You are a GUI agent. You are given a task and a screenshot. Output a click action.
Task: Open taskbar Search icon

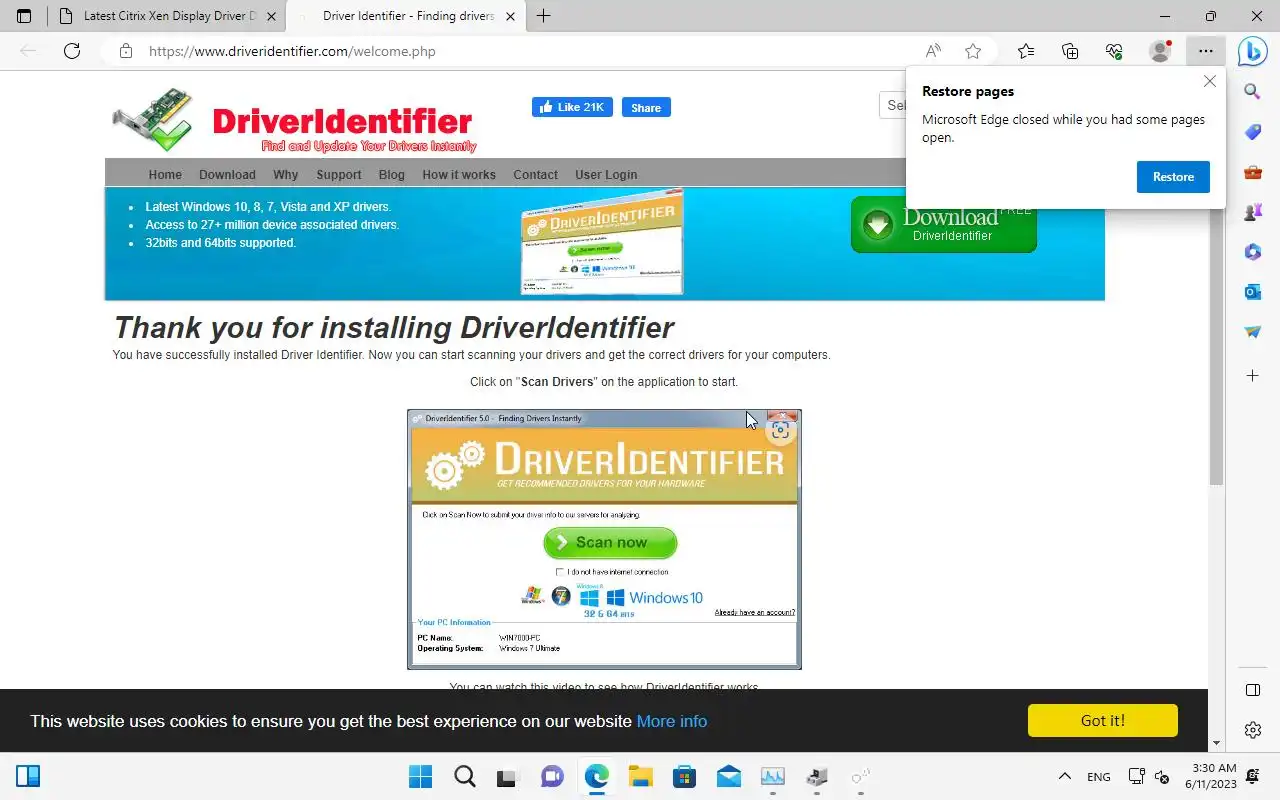465,776
